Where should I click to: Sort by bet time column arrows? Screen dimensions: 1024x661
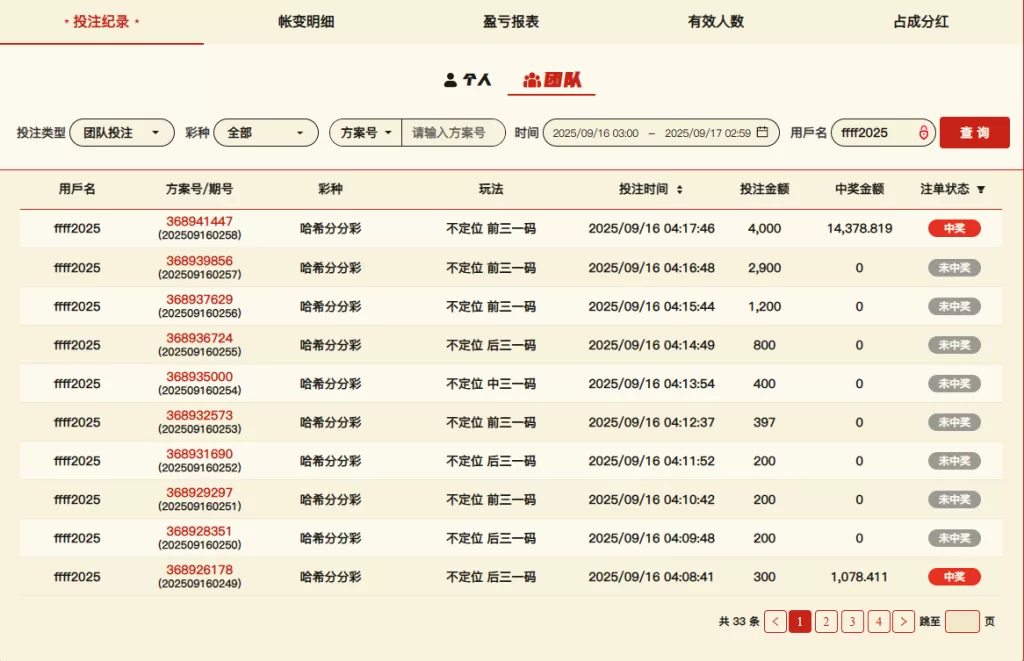coord(680,189)
